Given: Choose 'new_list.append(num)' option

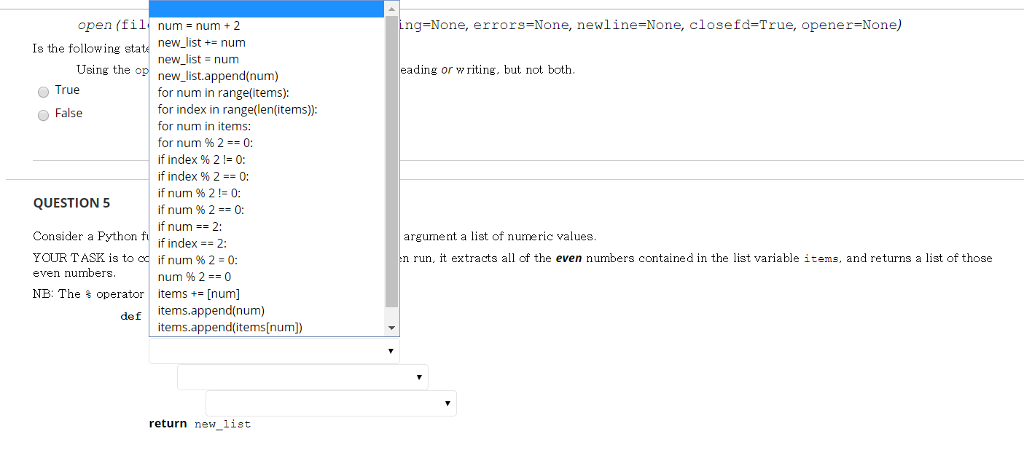Looking at the screenshot, I should tap(267, 76).
